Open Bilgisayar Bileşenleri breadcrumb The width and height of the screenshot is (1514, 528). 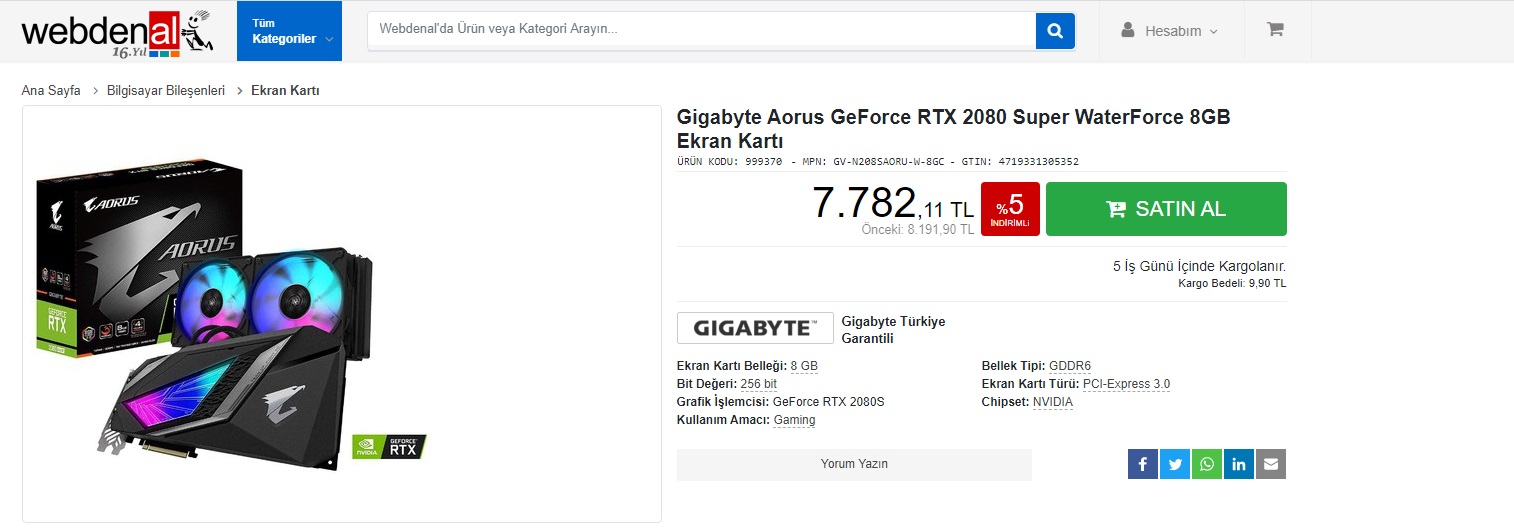tap(166, 91)
